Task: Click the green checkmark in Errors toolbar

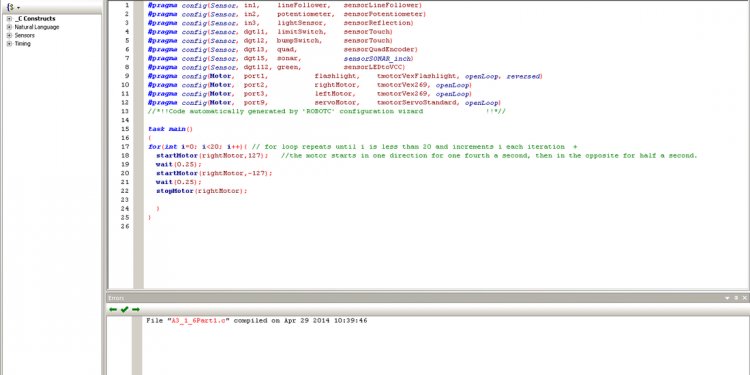Action: click(x=124, y=309)
